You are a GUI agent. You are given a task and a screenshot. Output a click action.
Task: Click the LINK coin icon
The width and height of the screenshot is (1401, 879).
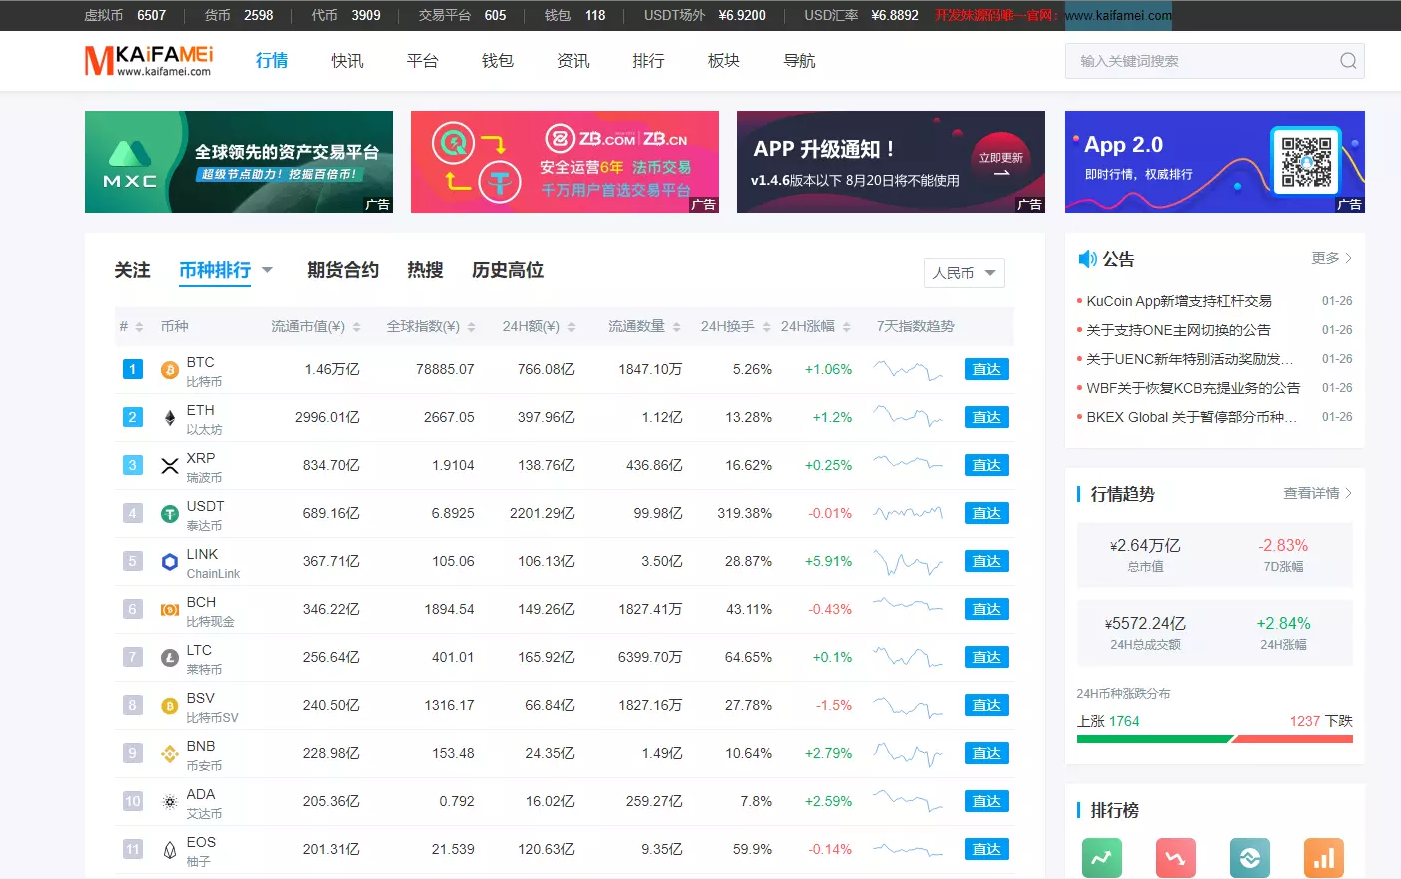(170, 562)
